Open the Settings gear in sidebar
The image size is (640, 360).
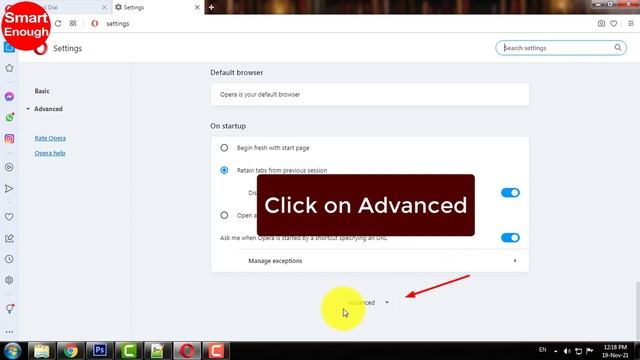click(9, 280)
